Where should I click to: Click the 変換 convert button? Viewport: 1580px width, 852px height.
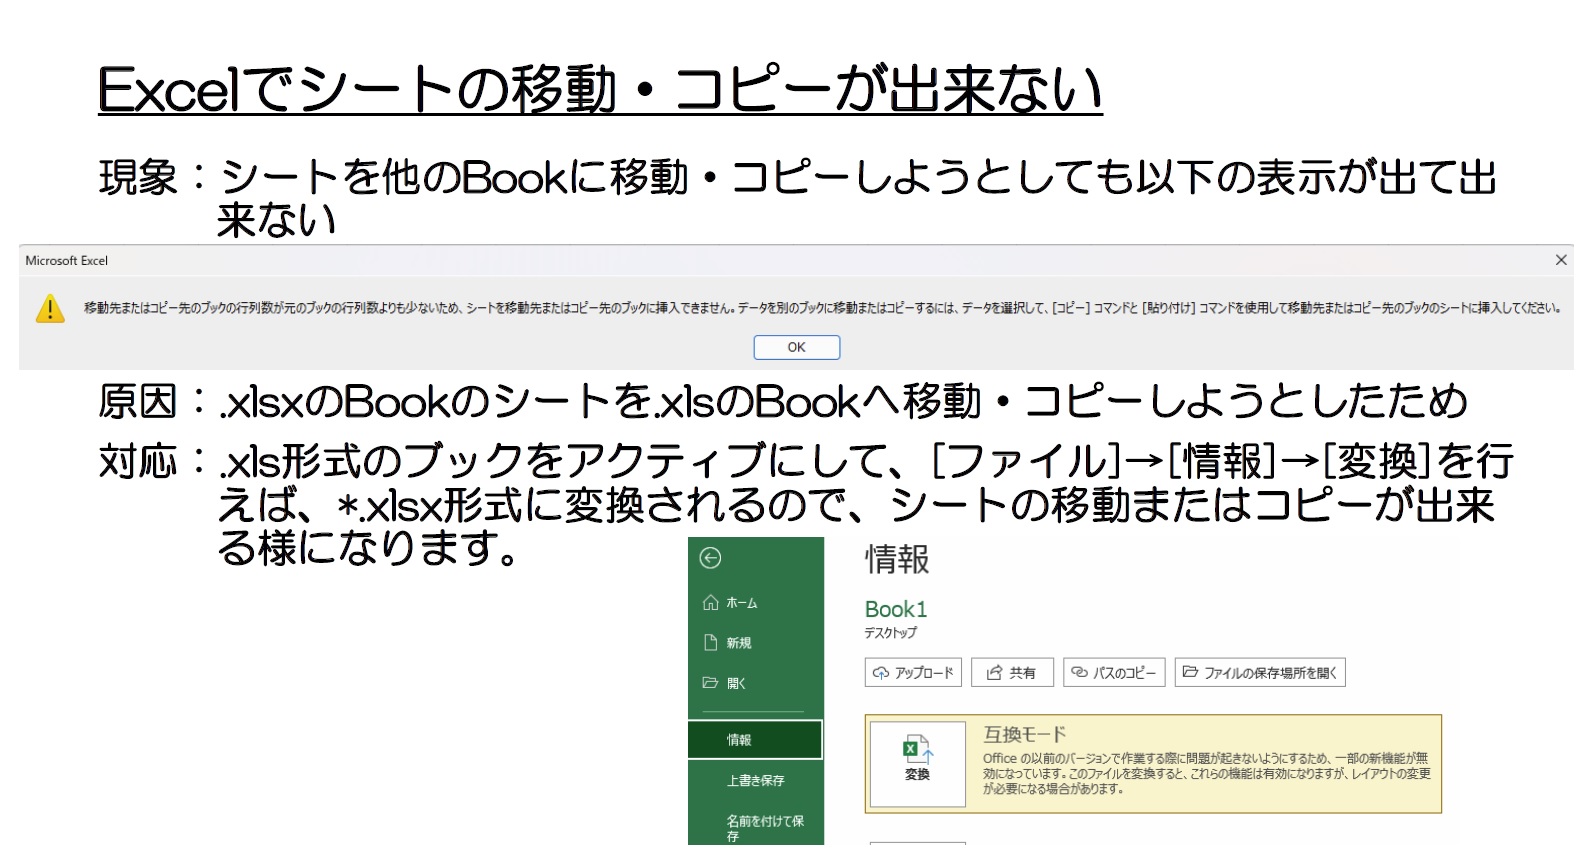coord(918,764)
